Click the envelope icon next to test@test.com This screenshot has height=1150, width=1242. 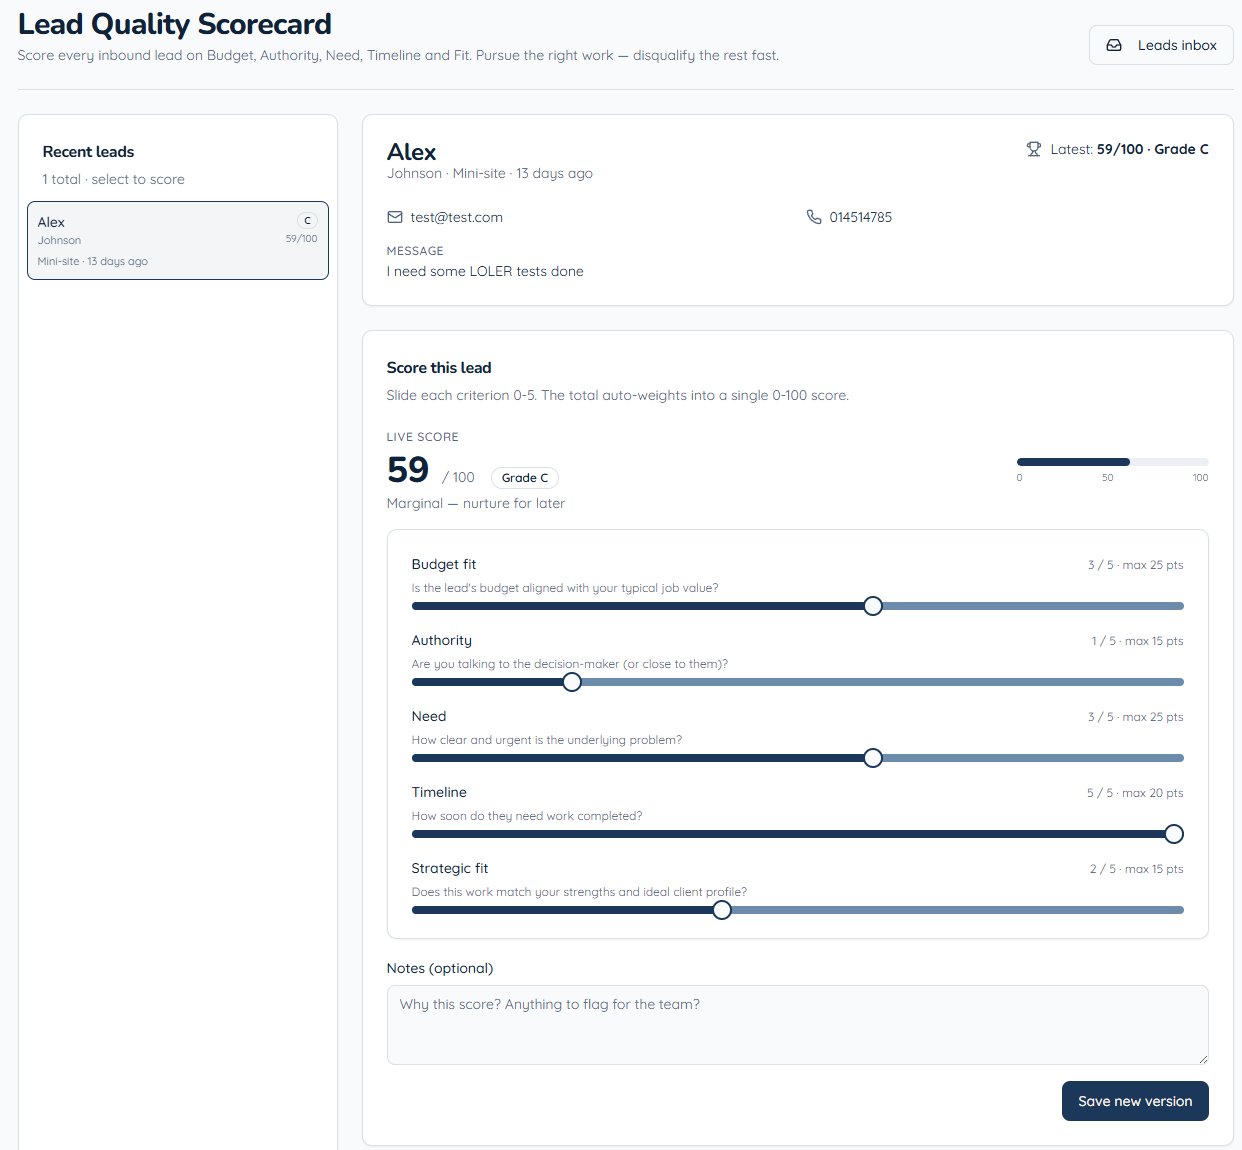point(395,217)
